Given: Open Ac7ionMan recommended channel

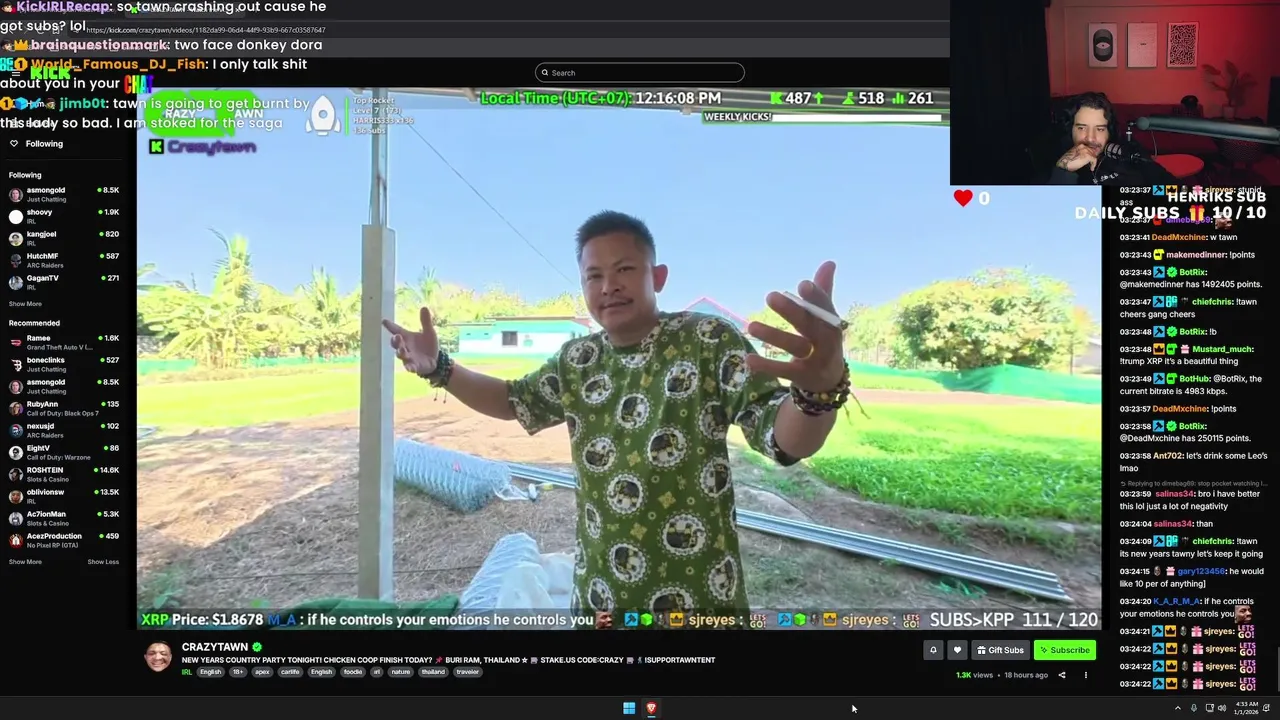Looking at the screenshot, I should [x=64, y=518].
